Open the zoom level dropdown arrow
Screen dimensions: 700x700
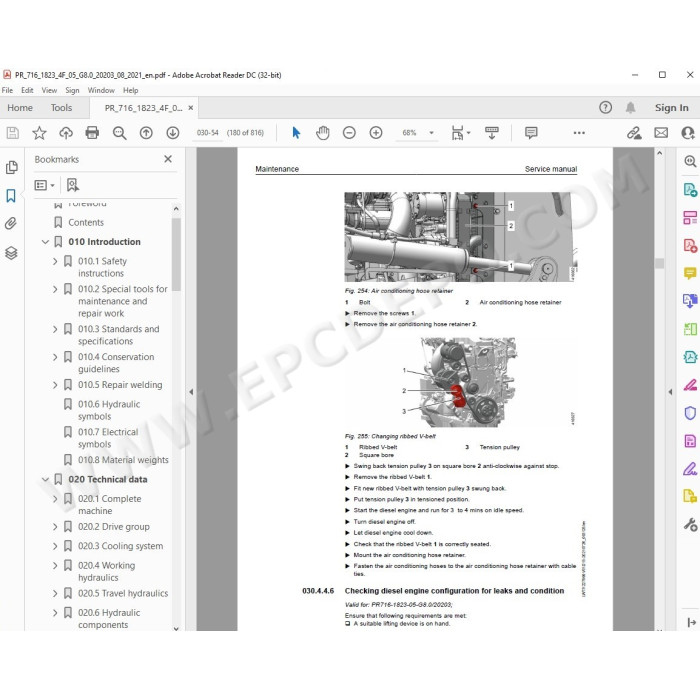431,133
